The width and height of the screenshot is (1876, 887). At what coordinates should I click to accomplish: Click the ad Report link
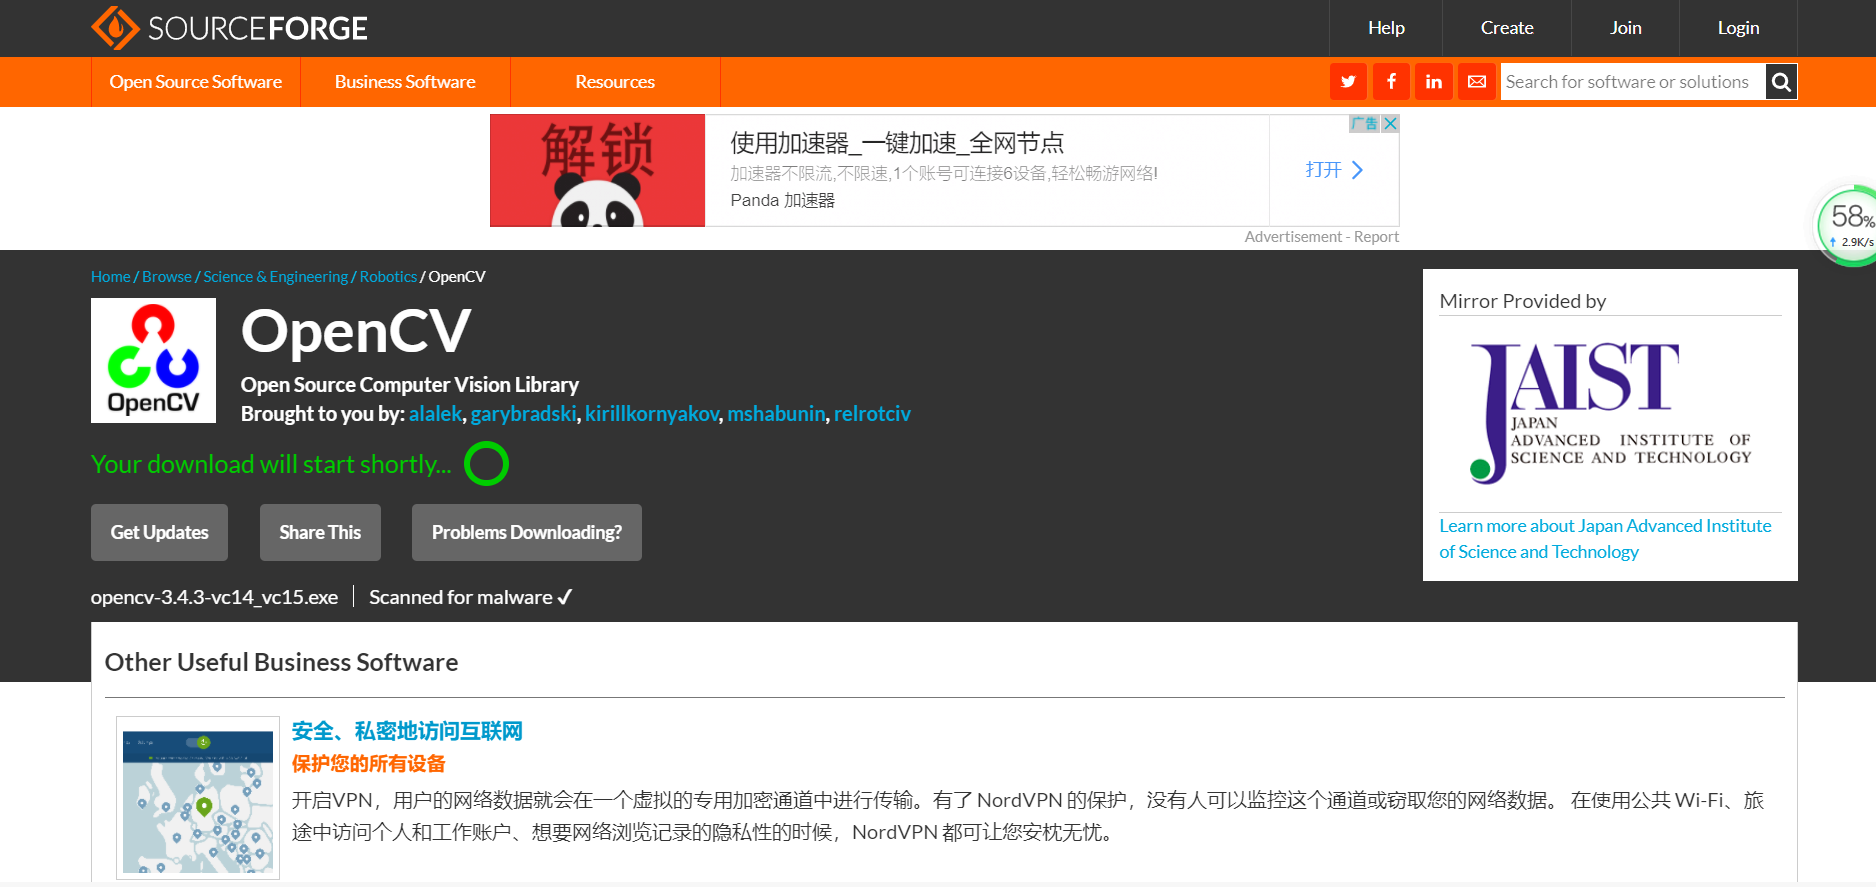pos(1376,237)
